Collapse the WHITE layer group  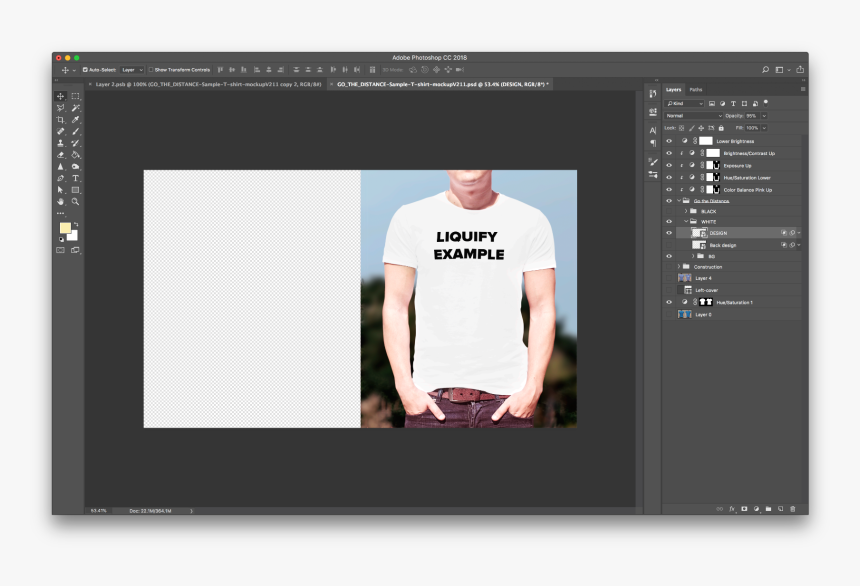point(684,220)
